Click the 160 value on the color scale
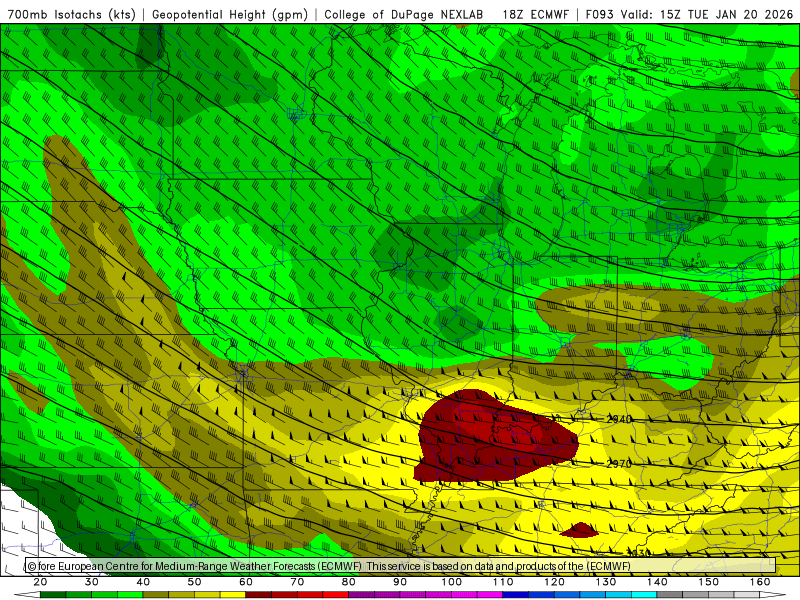 (760, 582)
